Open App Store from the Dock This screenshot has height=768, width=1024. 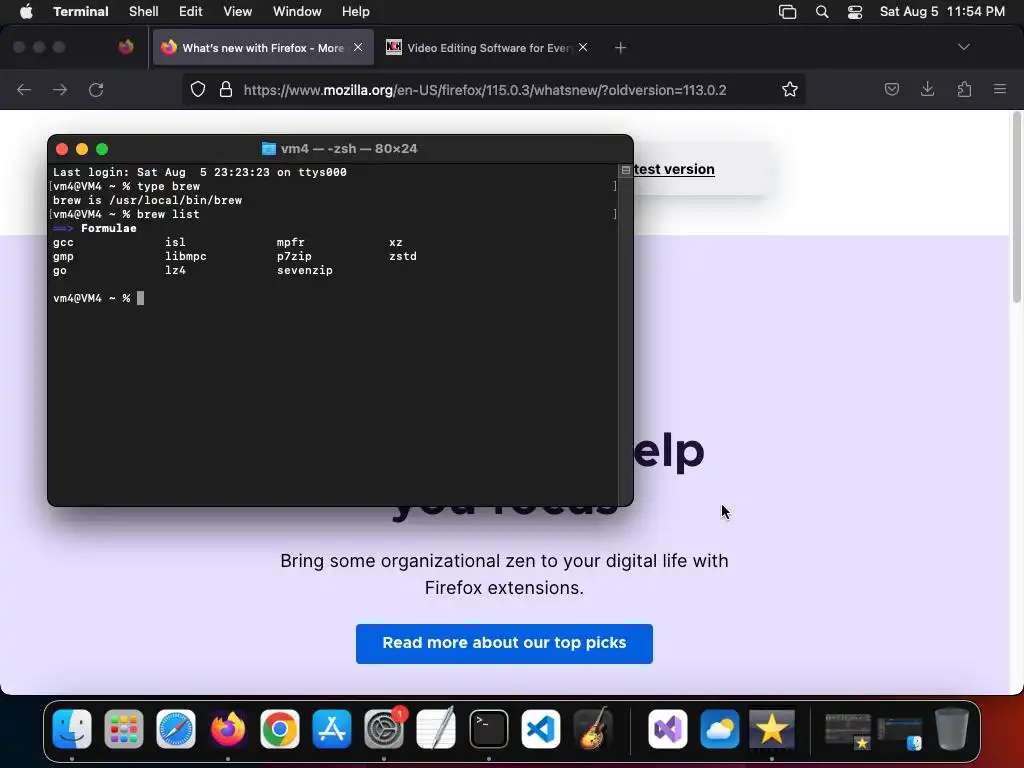coord(332,729)
